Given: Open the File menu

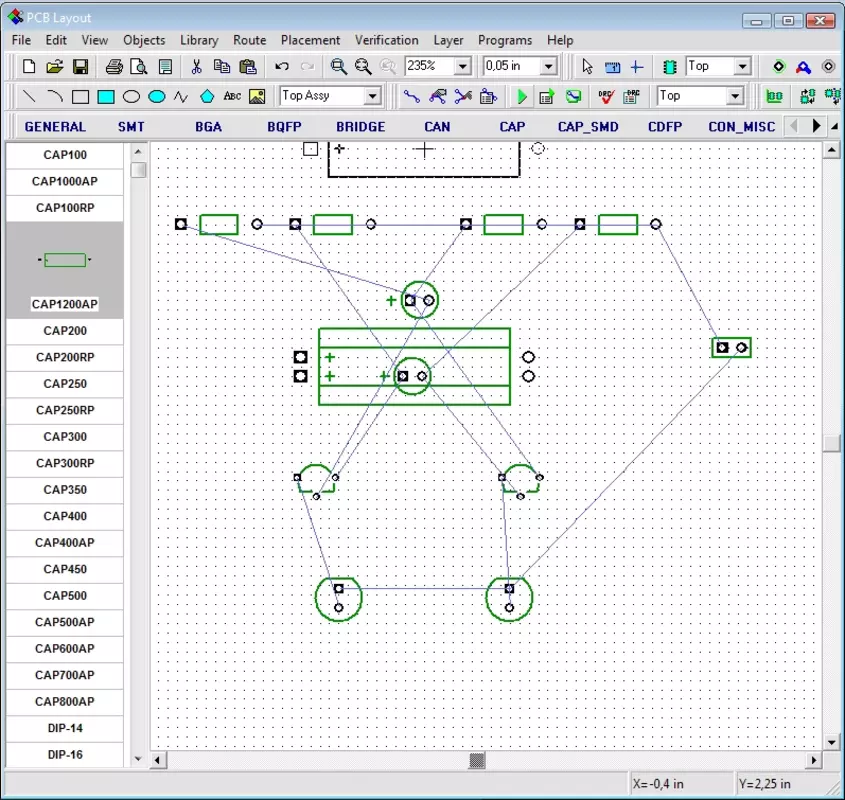Looking at the screenshot, I should (x=21, y=40).
